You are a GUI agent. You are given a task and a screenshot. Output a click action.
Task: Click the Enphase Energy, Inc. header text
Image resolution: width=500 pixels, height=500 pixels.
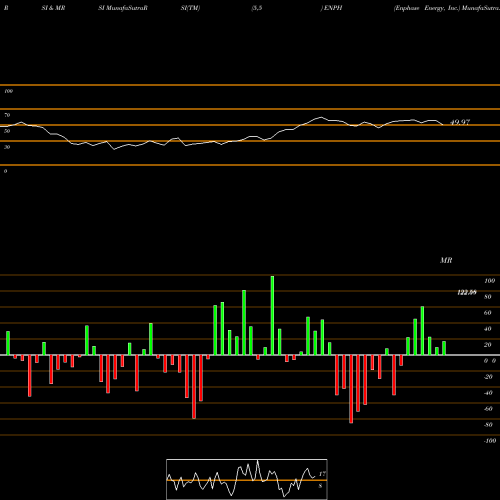(426, 8)
